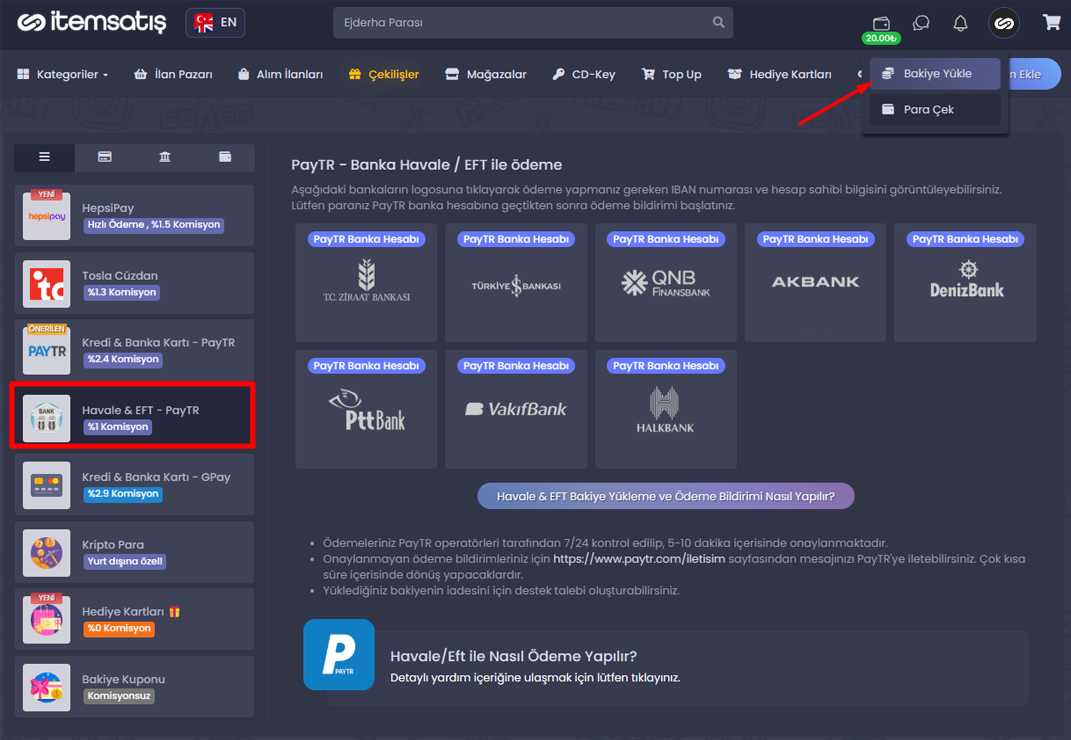This screenshot has width=1071, height=740.
Task: Select Kripto Para payment method
Action: pyautogui.click(x=135, y=552)
